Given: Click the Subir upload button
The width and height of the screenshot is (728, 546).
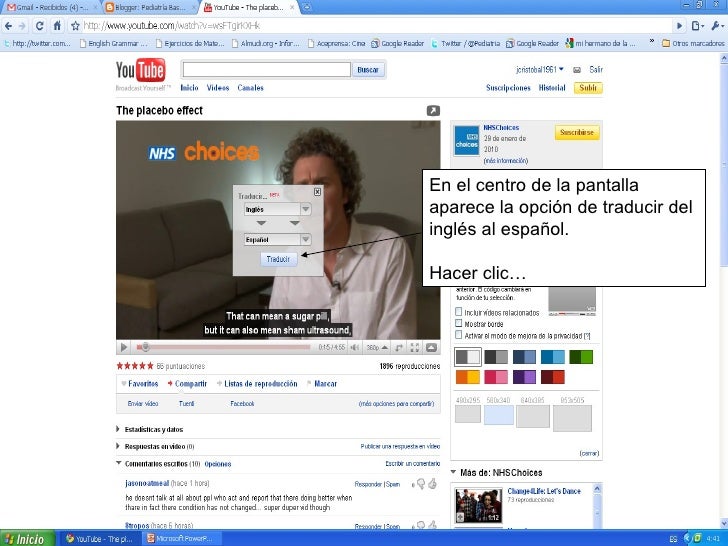Looking at the screenshot, I should [588, 88].
